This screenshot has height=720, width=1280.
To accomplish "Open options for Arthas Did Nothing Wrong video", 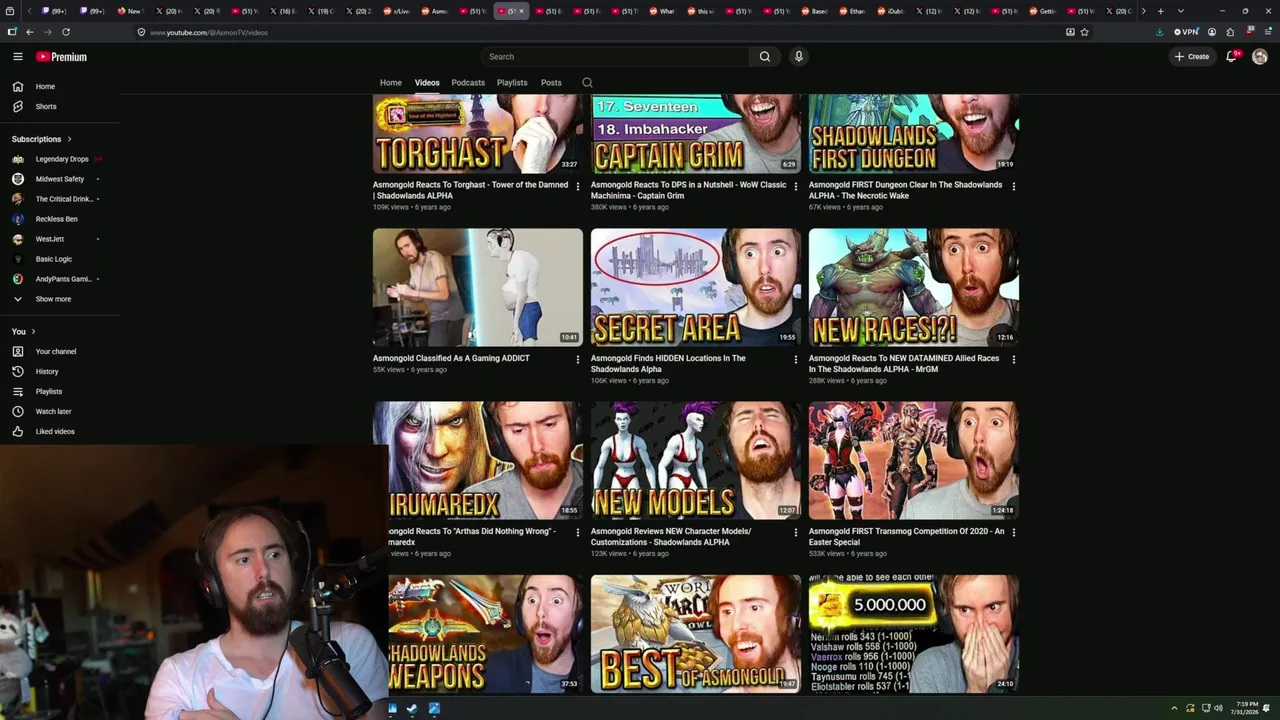I will click(578, 532).
